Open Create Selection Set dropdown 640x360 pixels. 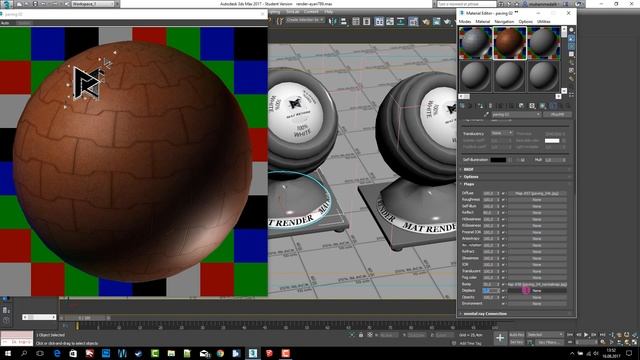pyautogui.click(x=305, y=20)
